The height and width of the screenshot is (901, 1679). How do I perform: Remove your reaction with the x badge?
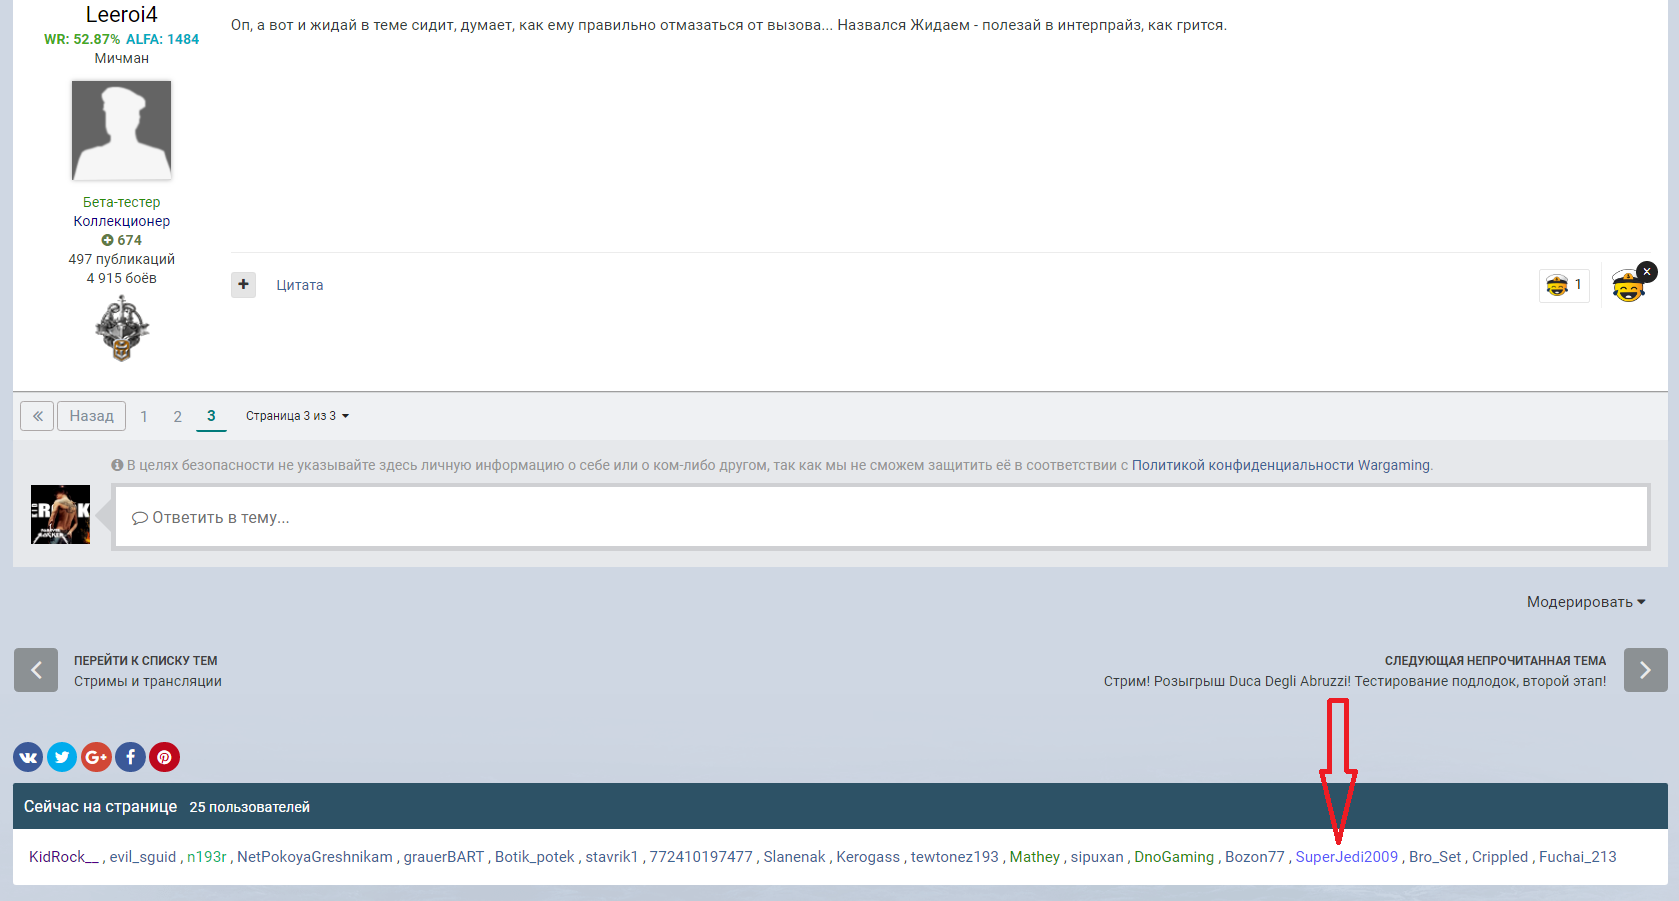pyautogui.click(x=1647, y=271)
